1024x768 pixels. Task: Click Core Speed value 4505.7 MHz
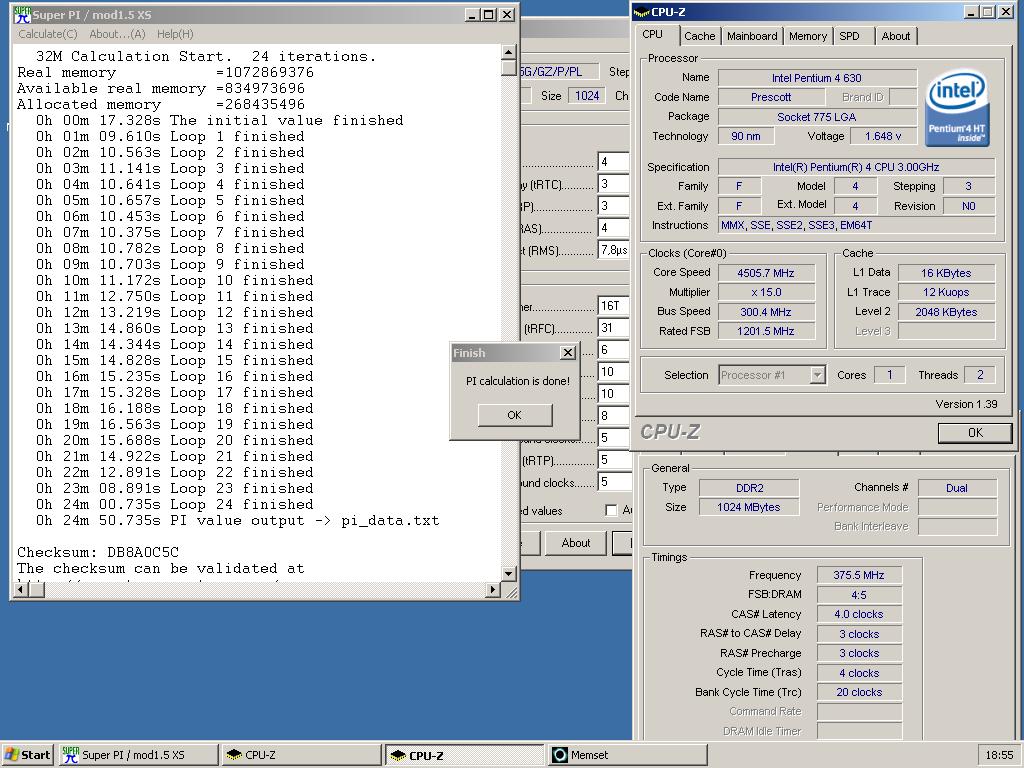(x=766, y=273)
